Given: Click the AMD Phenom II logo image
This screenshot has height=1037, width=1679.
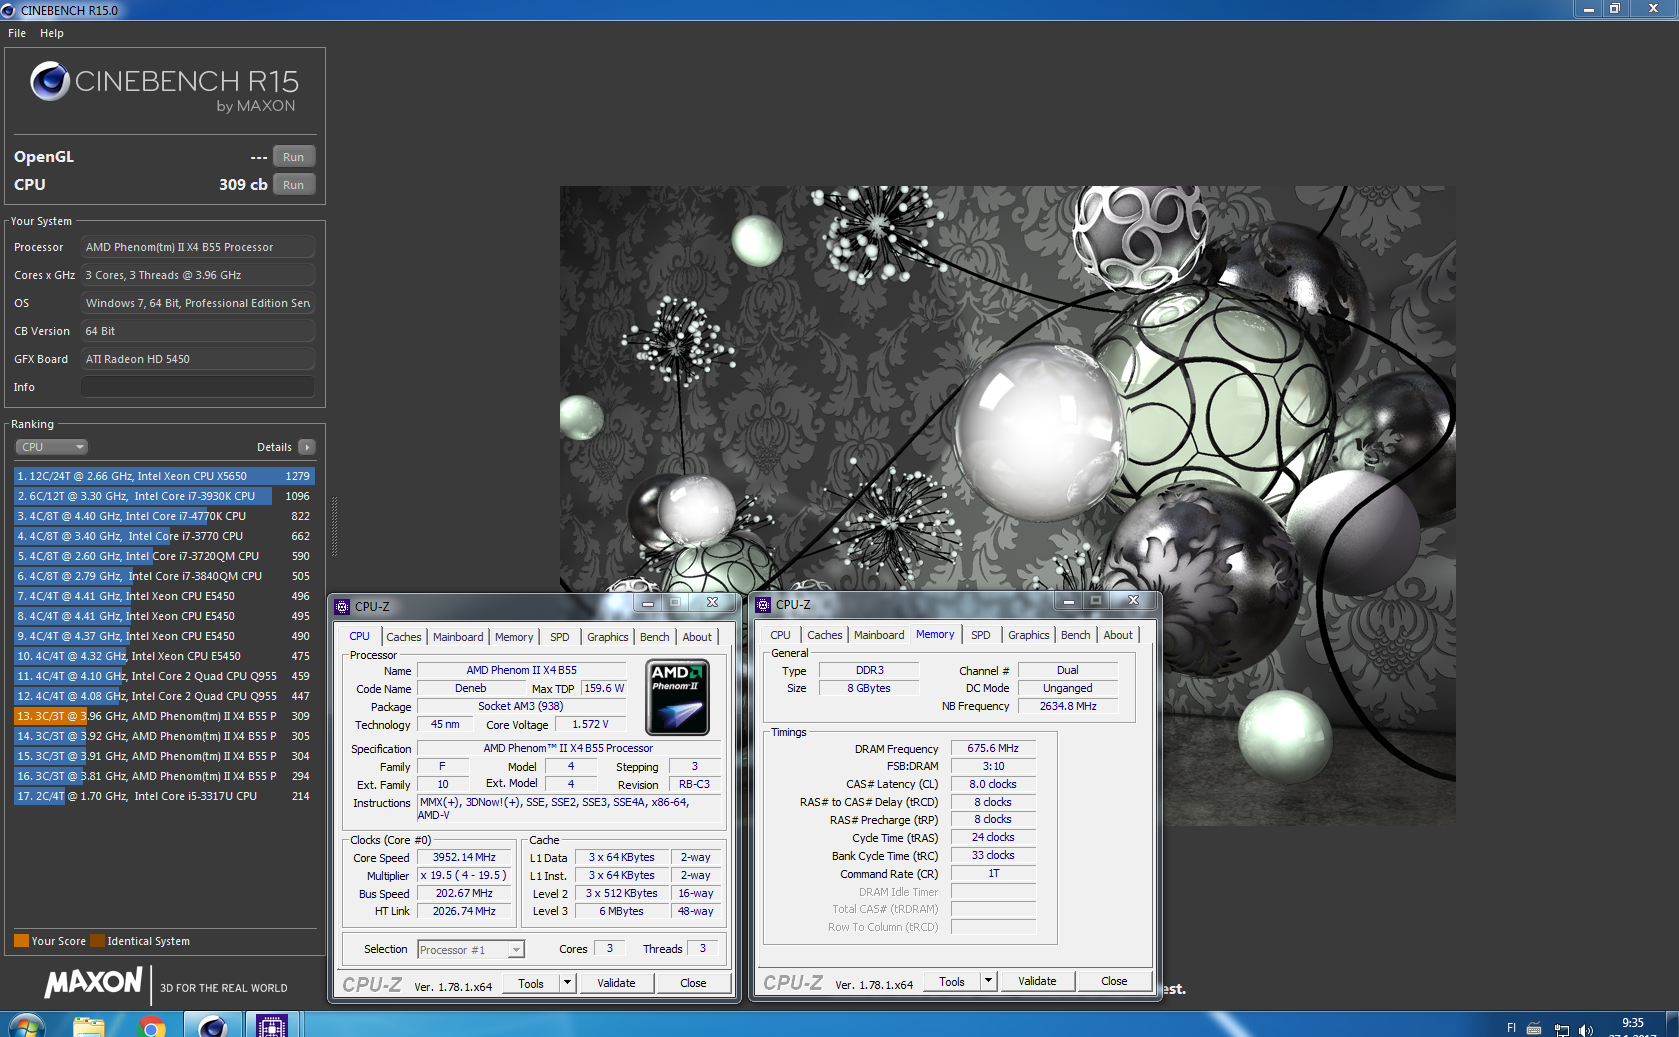Looking at the screenshot, I should [678, 697].
